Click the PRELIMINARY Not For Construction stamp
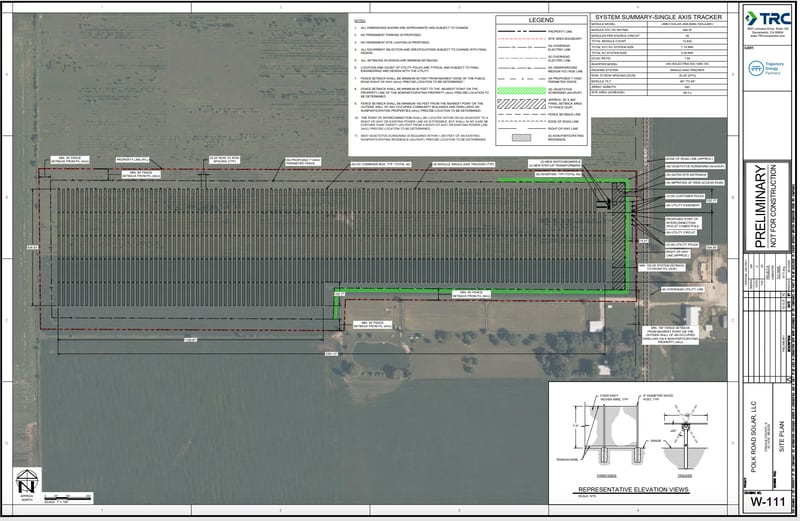800x521 pixels. click(766, 206)
